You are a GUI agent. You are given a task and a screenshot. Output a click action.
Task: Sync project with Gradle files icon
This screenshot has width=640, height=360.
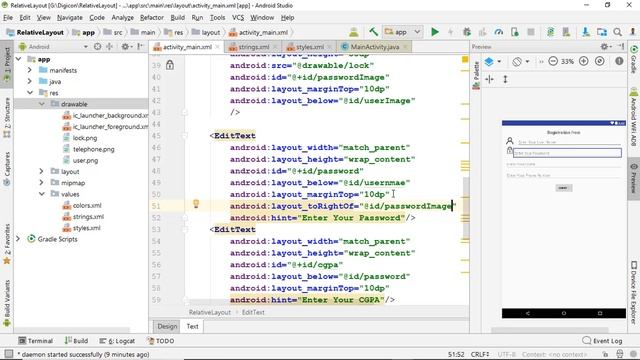click(550, 32)
